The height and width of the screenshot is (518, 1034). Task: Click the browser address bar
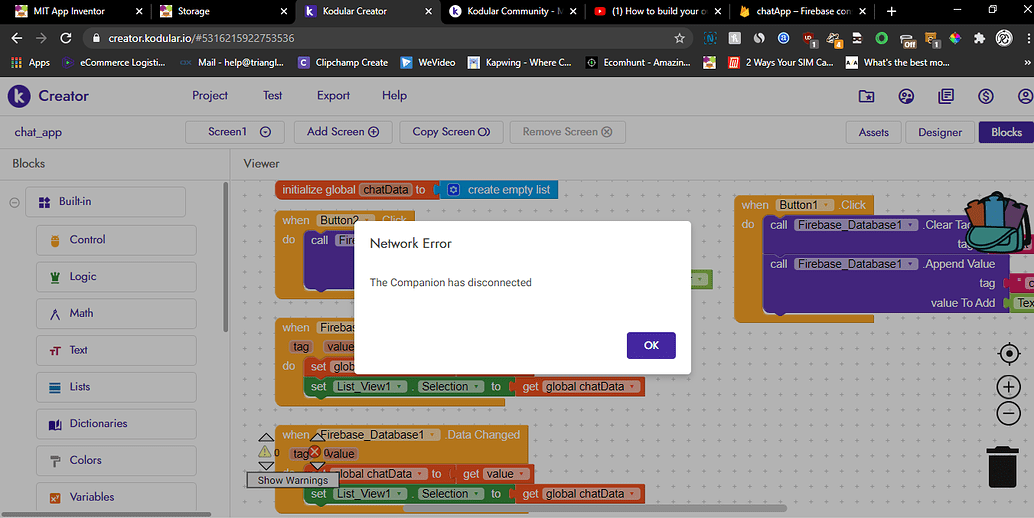point(388,38)
